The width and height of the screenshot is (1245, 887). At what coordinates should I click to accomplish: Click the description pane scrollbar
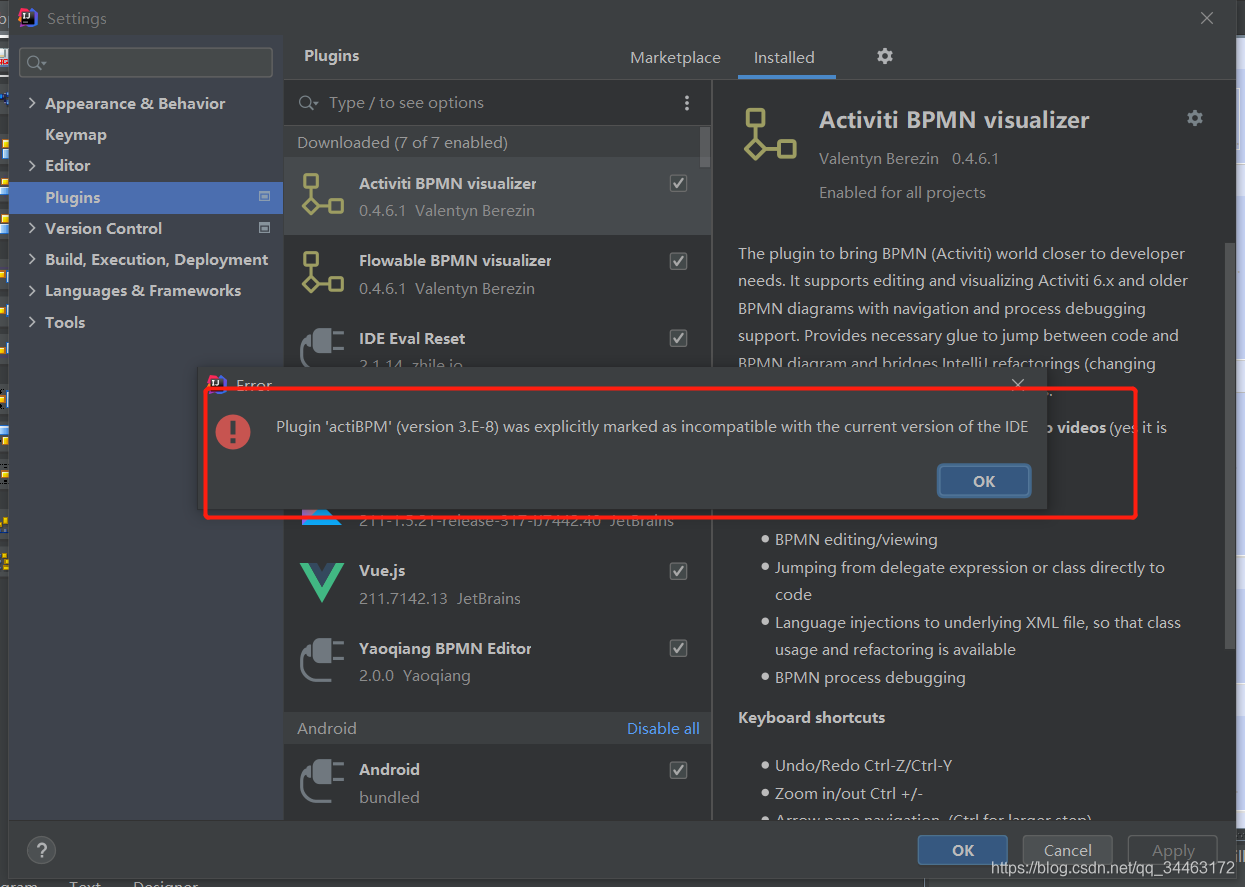click(x=1230, y=445)
